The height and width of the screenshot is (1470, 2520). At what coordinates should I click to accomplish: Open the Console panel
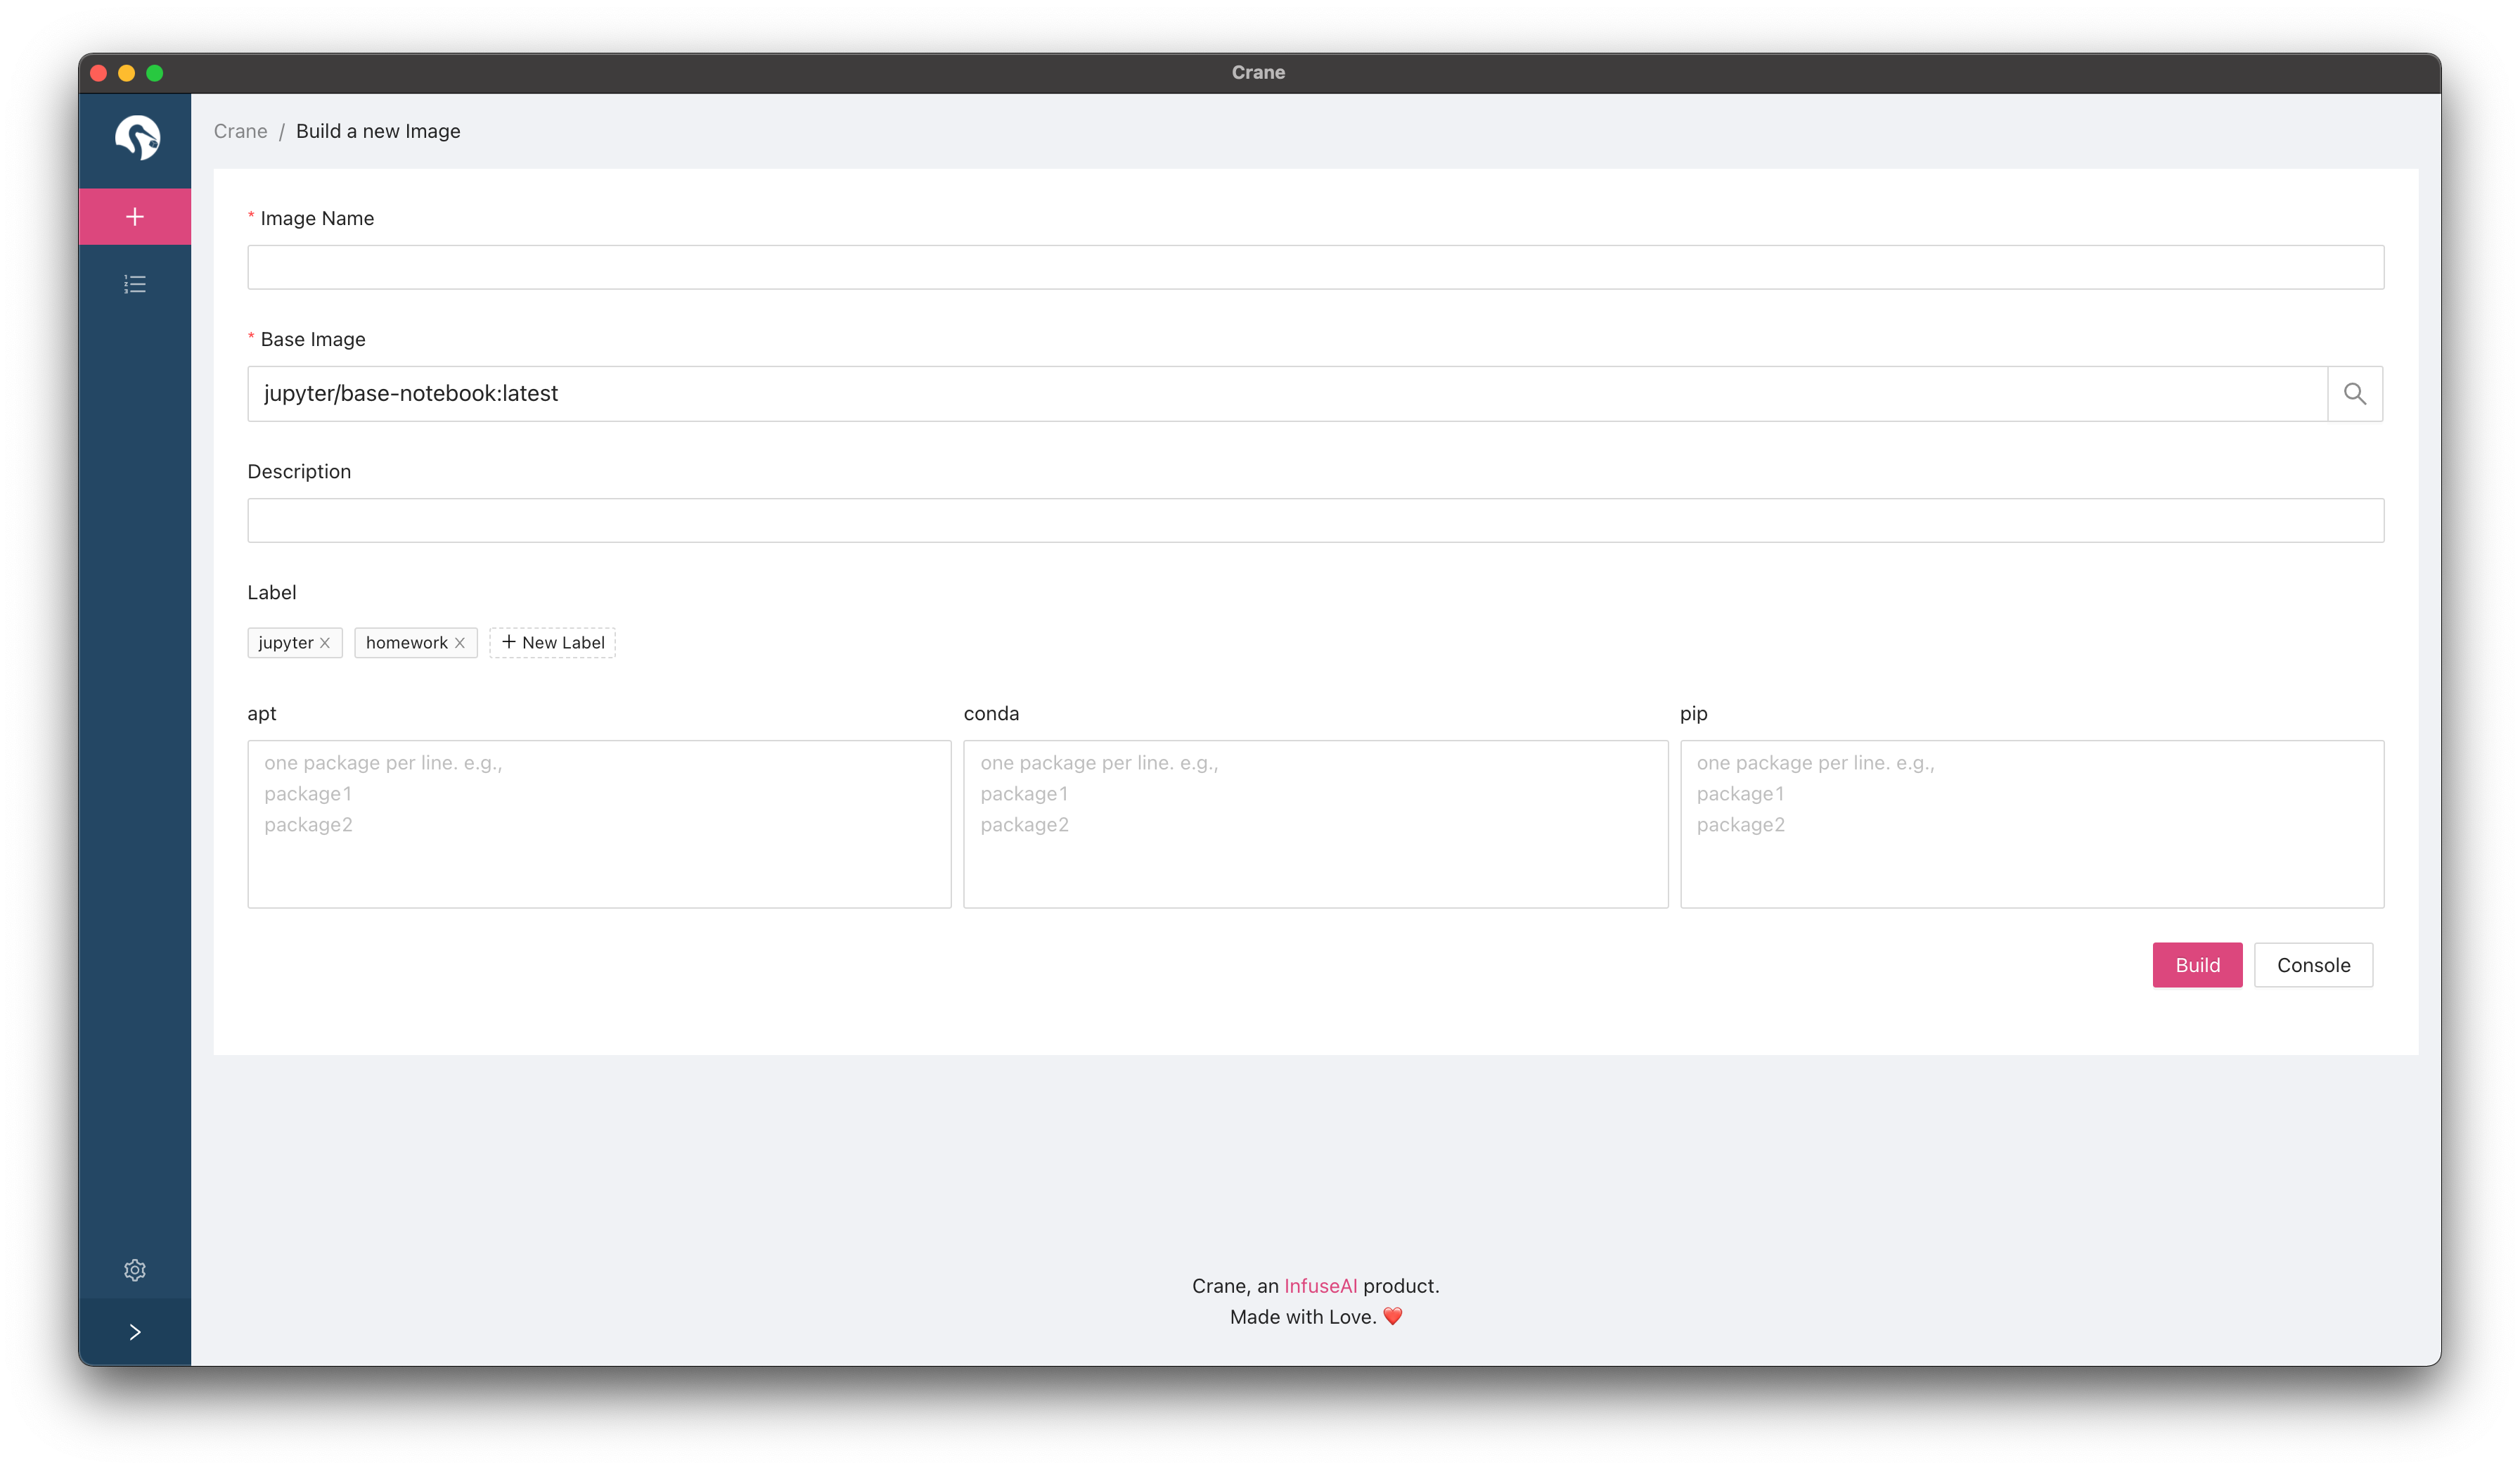click(x=2312, y=964)
